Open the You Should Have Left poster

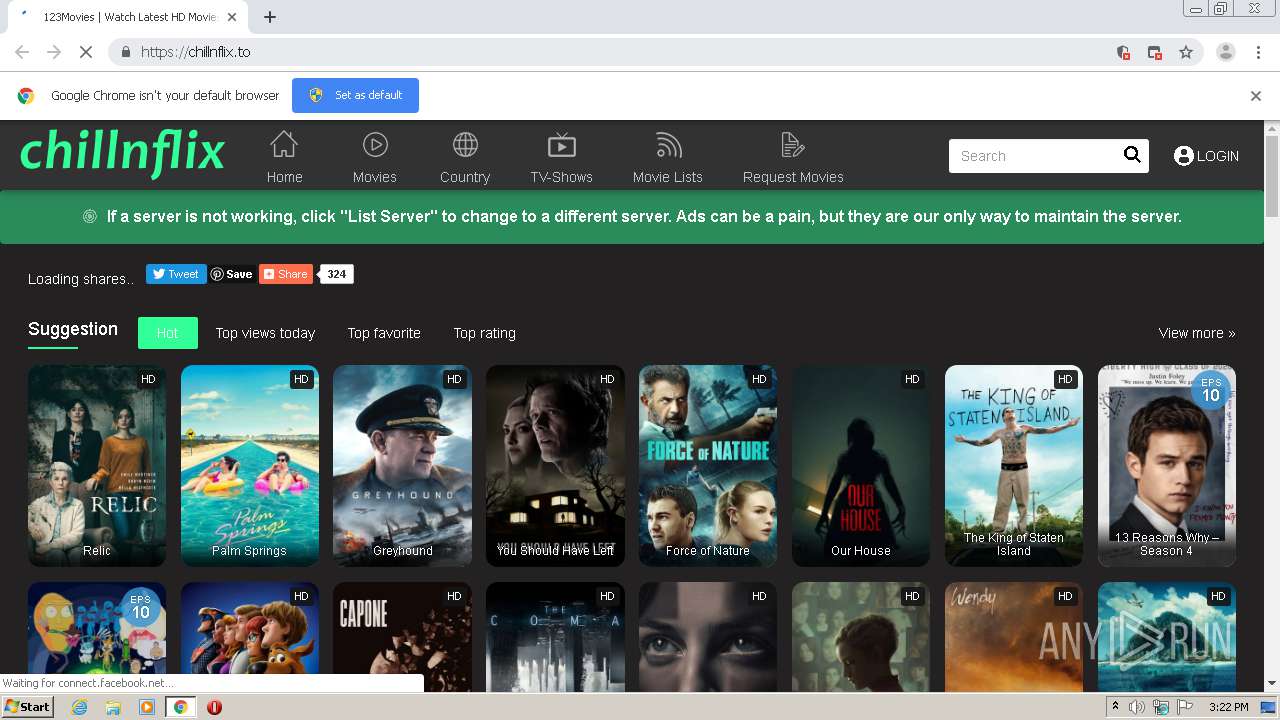click(x=556, y=466)
